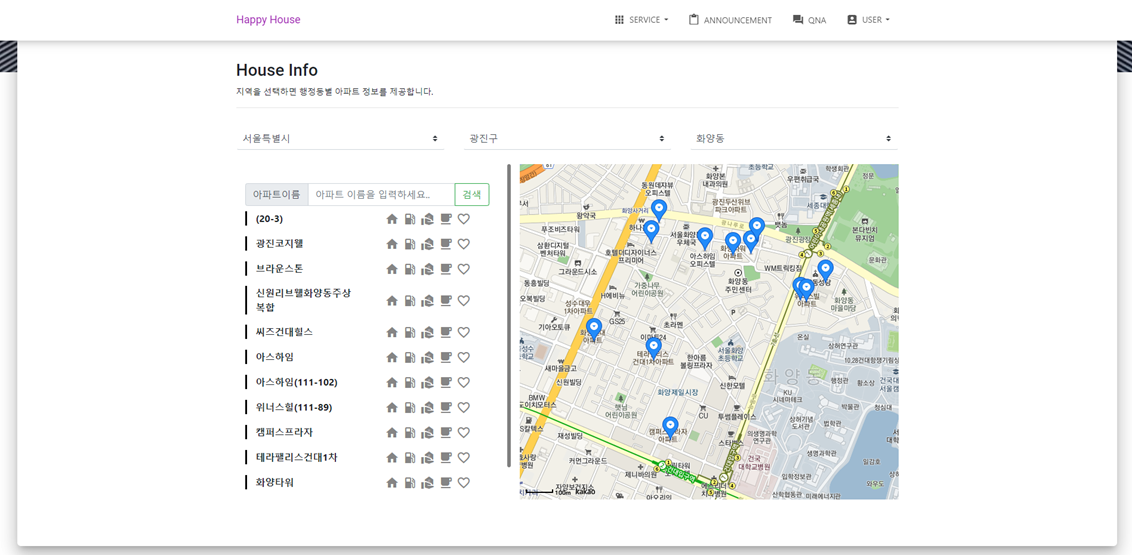The height and width of the screenshot is (555, 1132).
Task: Toggle the heart for 광진코지웰
Action: [463, 244]
